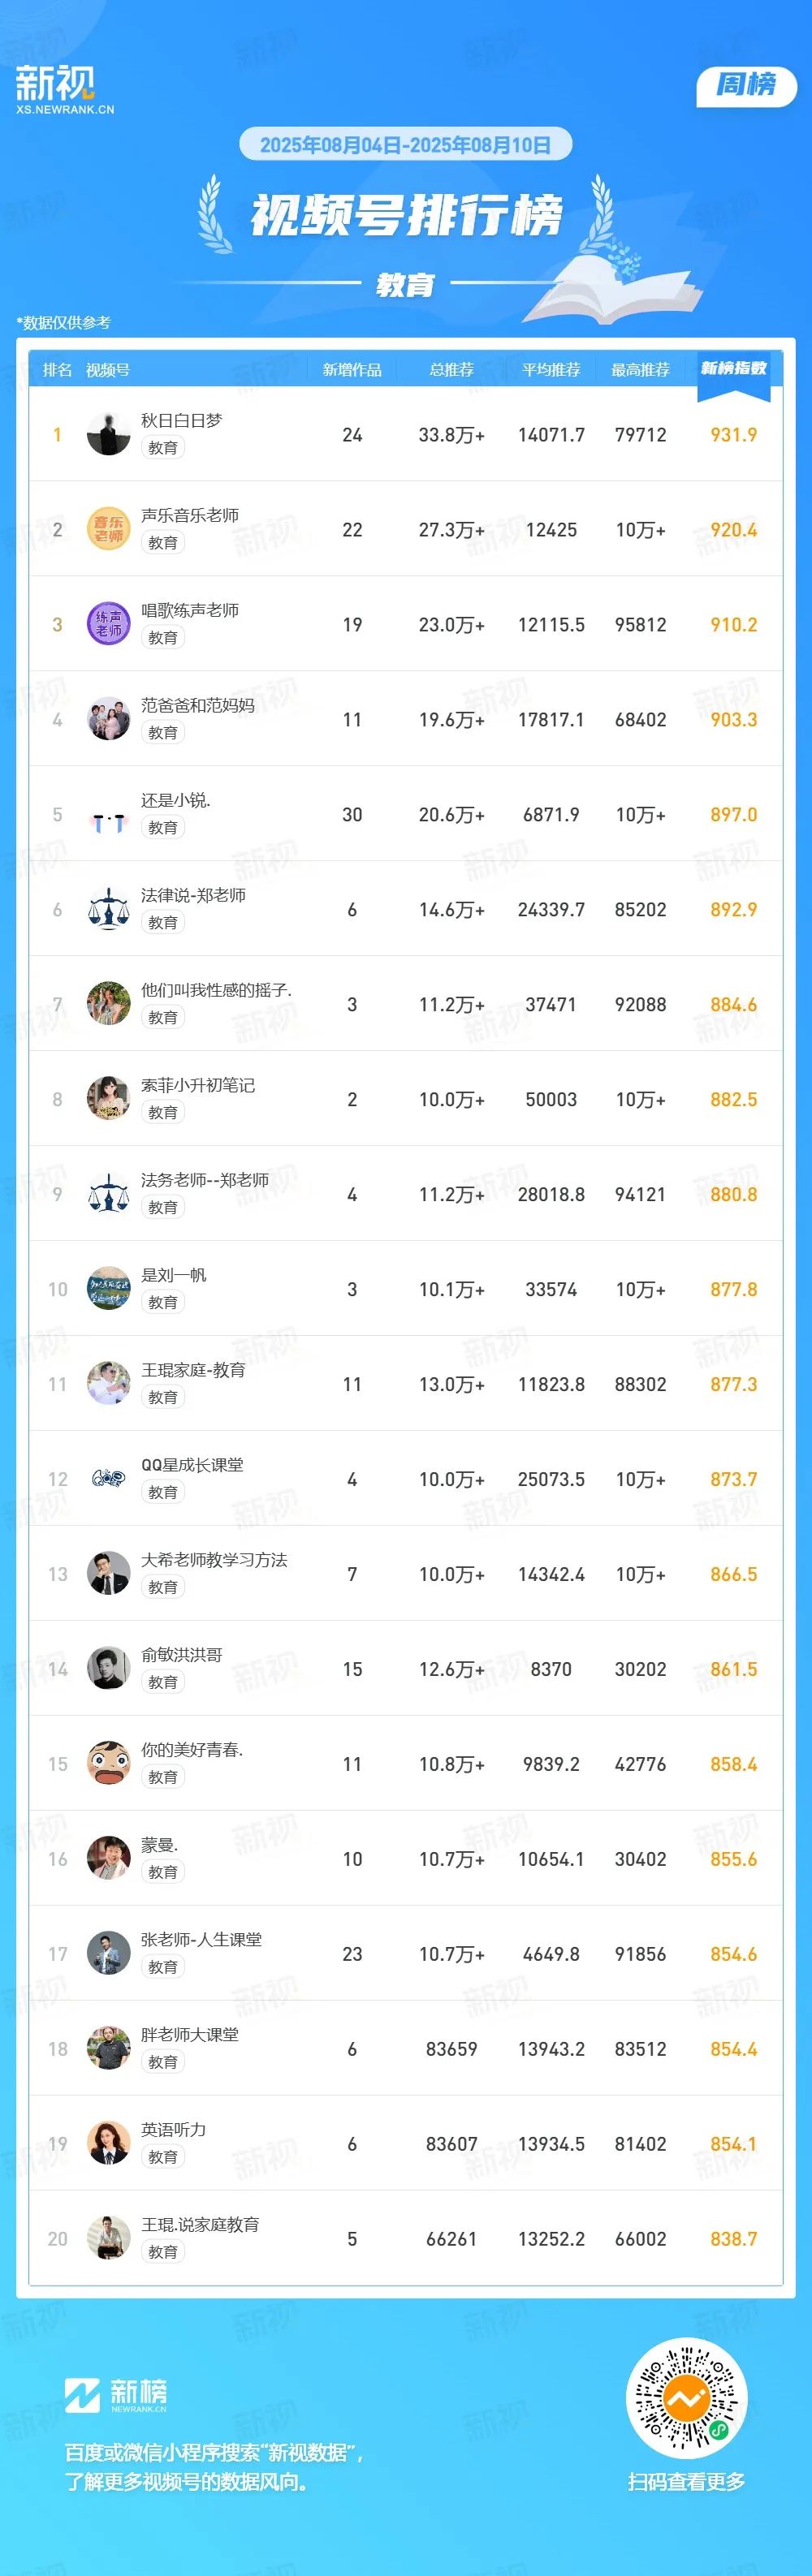
Task: Sort by the 总推荐 column header
Action: click(451, 370)
